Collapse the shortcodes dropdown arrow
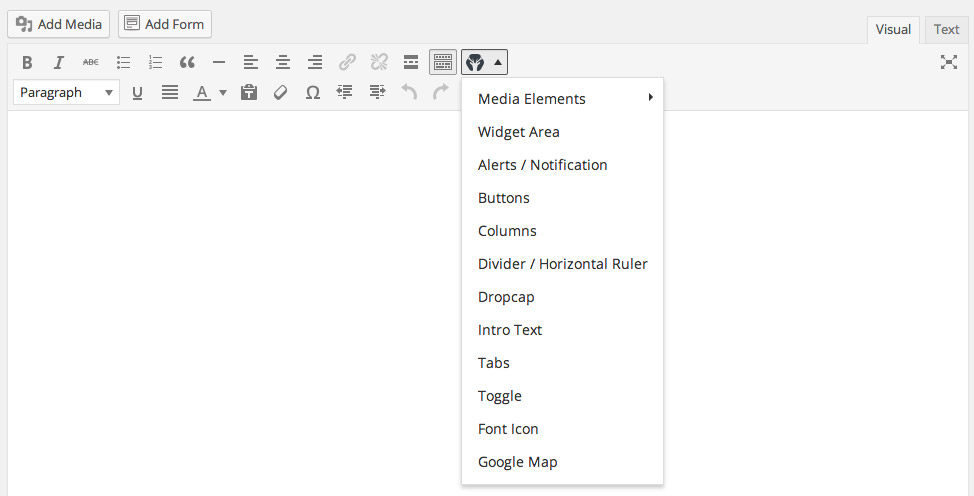The image size is (974, 496). pyautogui.click(x=498, y=62)
